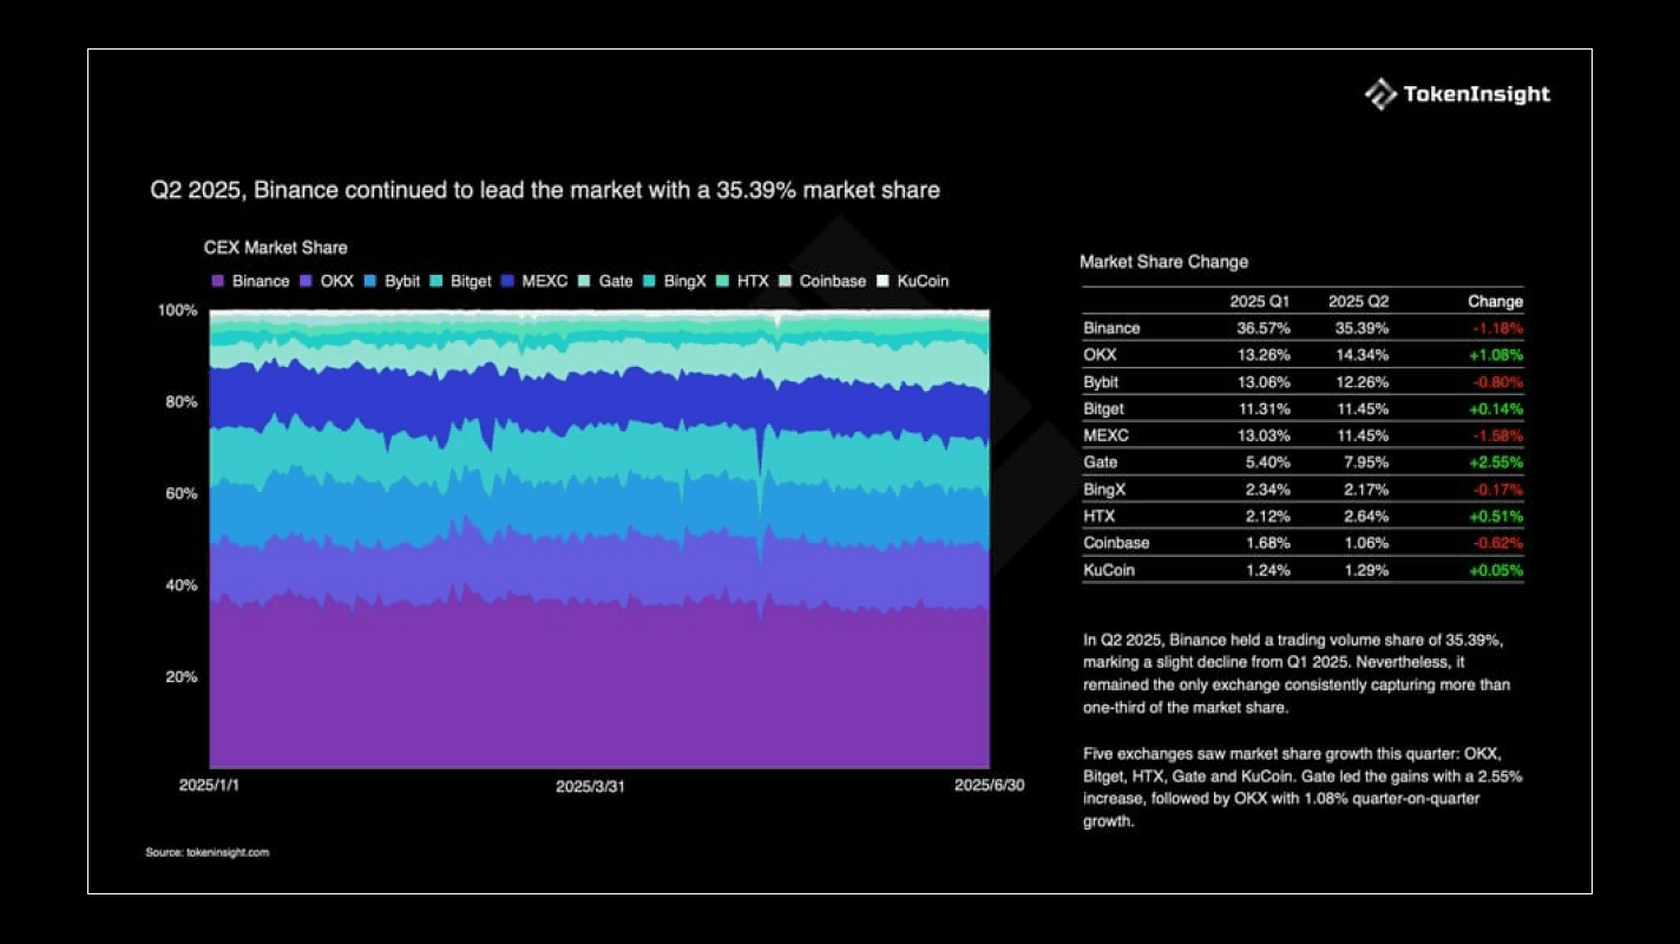Click the Bybit blue legend swatch

tap(370, 281)
